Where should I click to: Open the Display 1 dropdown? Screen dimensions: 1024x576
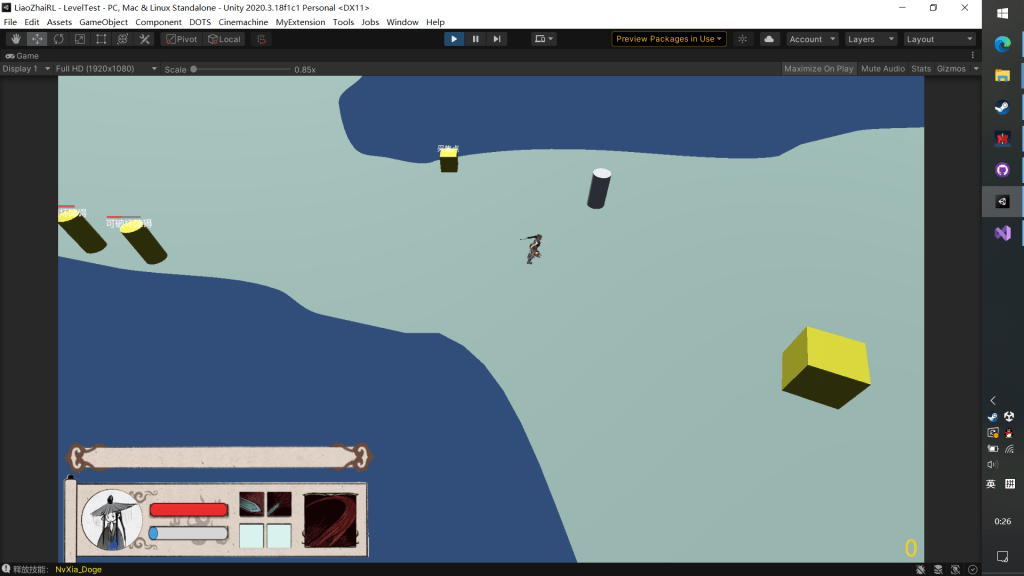coord(25,69)
